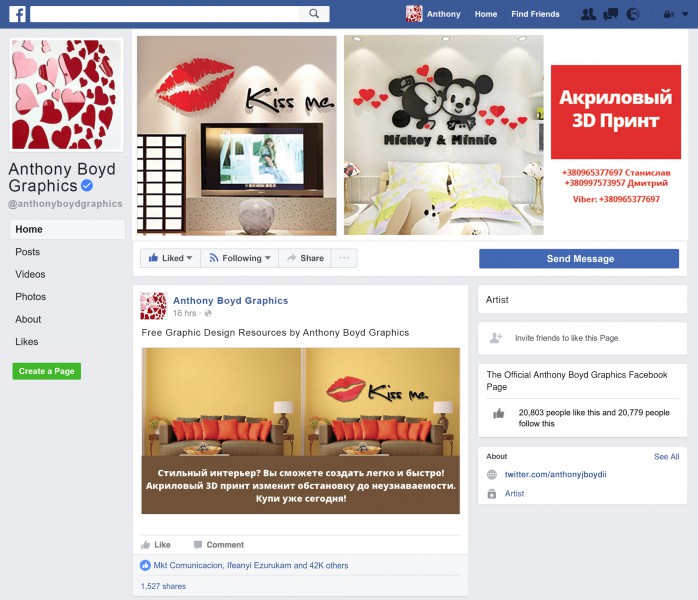
Task: Click the privacy shortcuts lock icon
Action: (x=669, y=14)
